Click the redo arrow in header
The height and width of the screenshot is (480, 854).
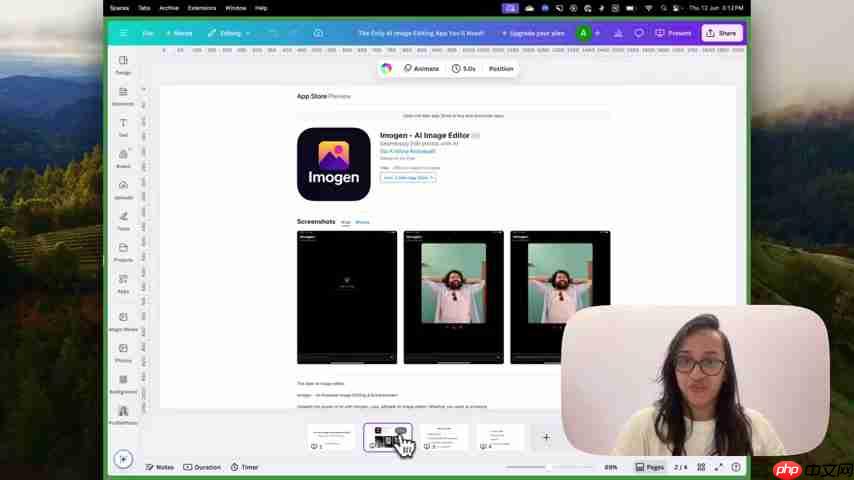292,33
